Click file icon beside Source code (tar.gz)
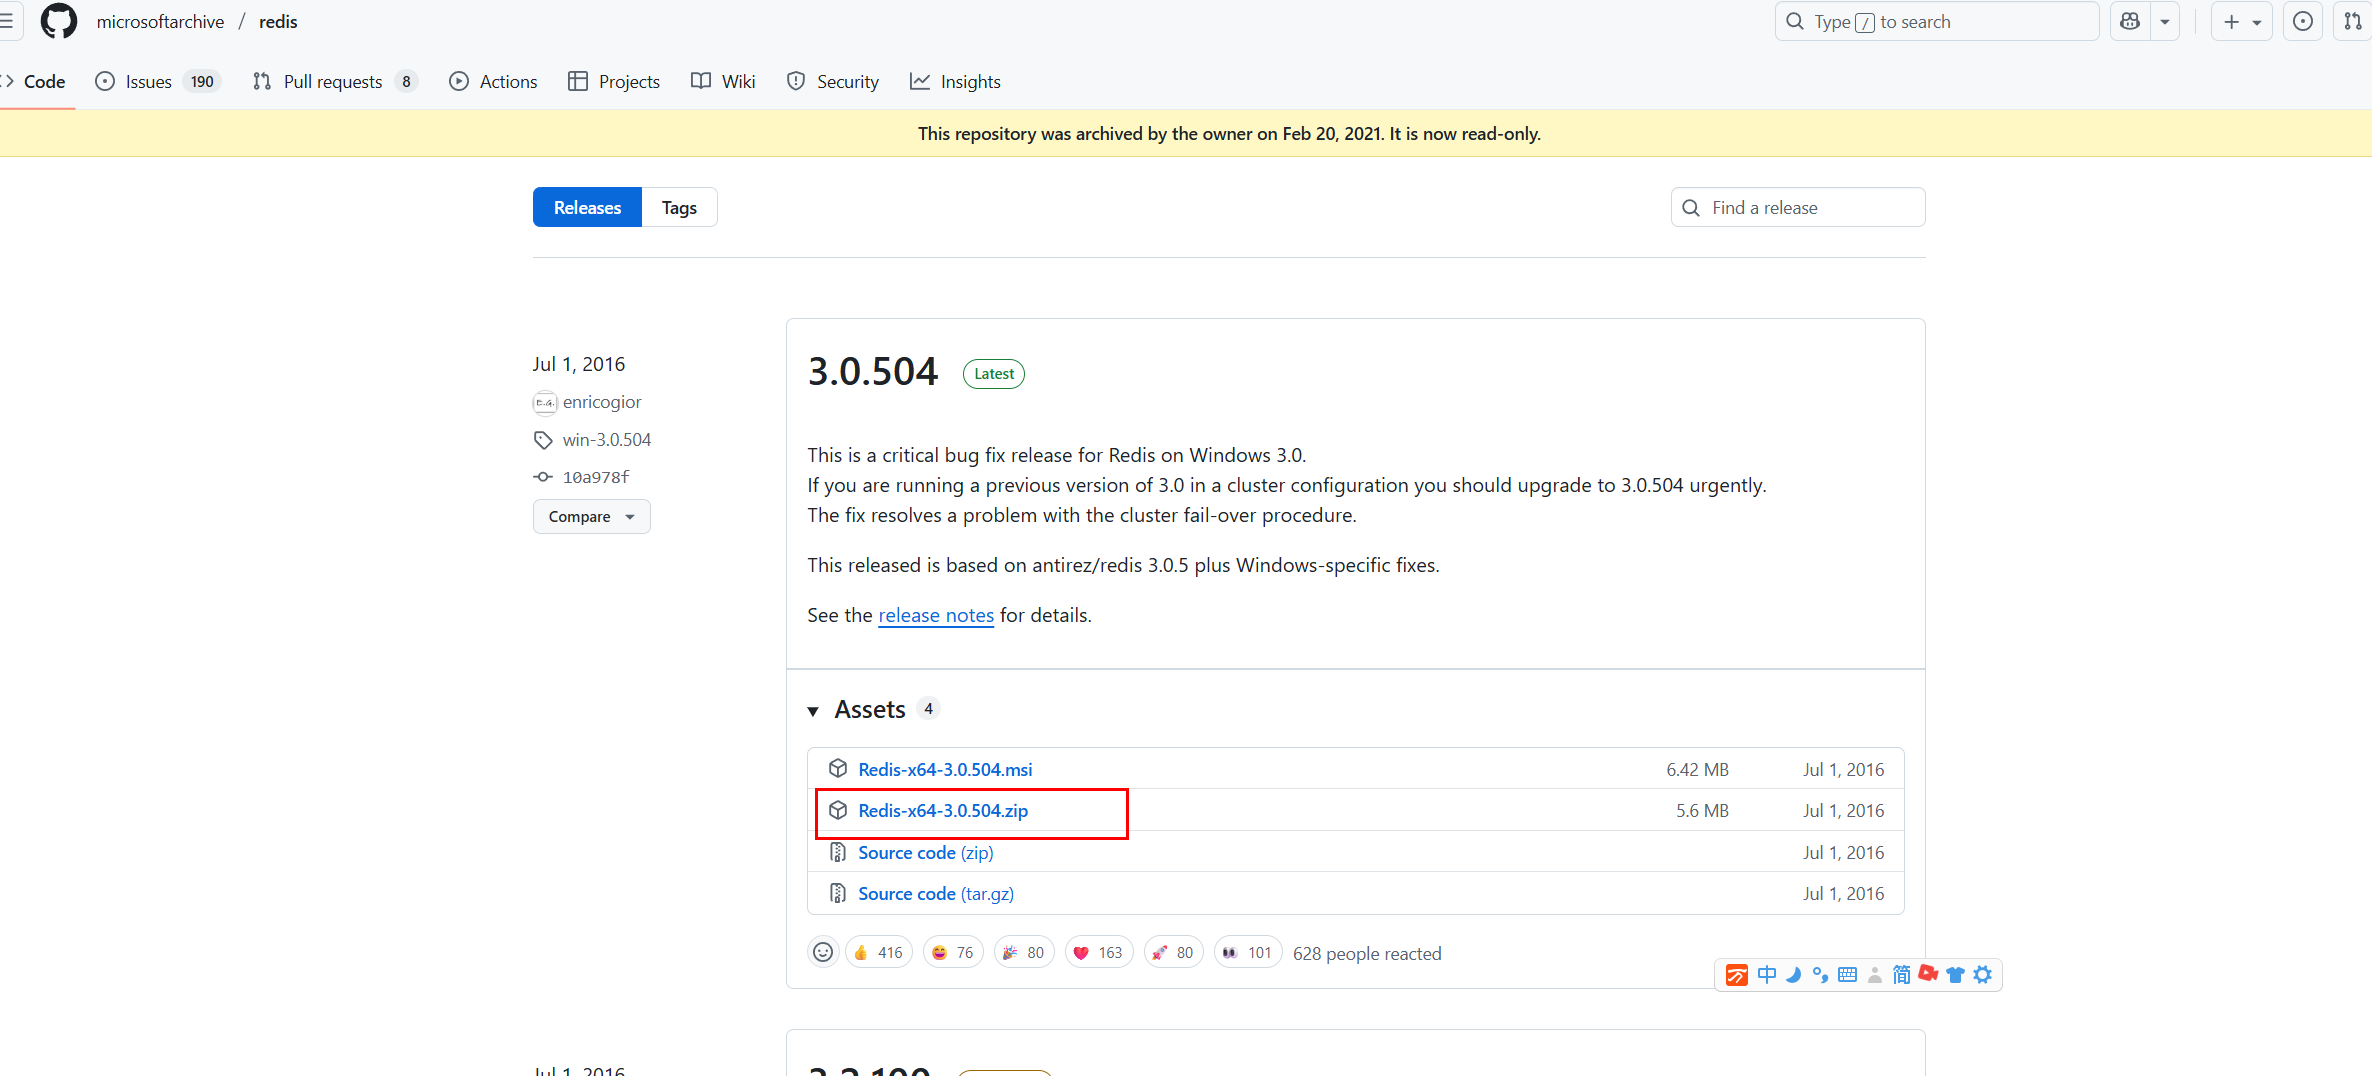This screenshot has height=1076, width=2372. (x=838, y=893)
